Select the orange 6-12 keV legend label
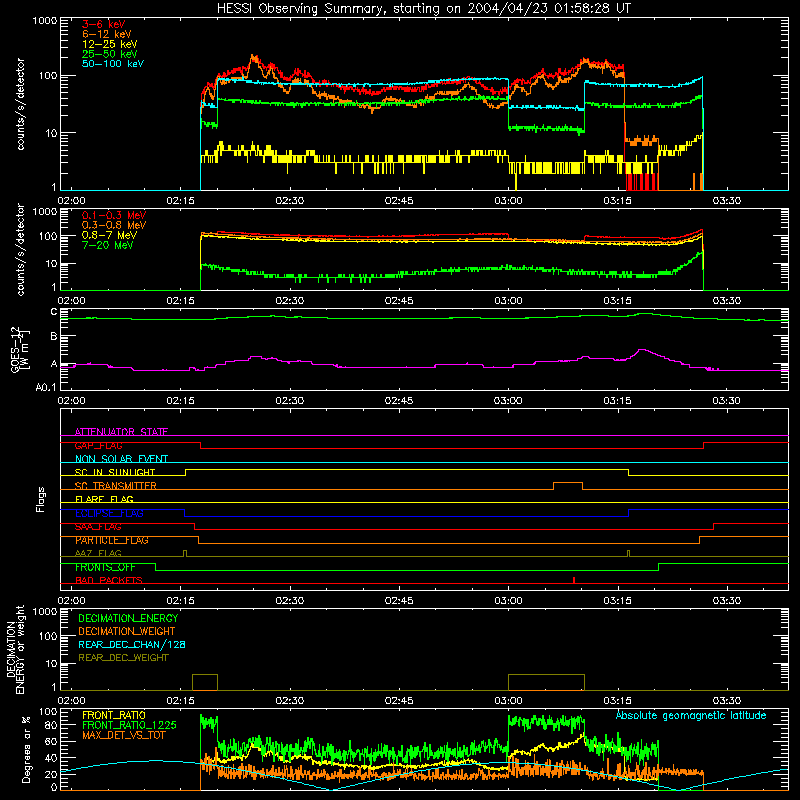The image size is (800, 800). [x=107, y=34]
